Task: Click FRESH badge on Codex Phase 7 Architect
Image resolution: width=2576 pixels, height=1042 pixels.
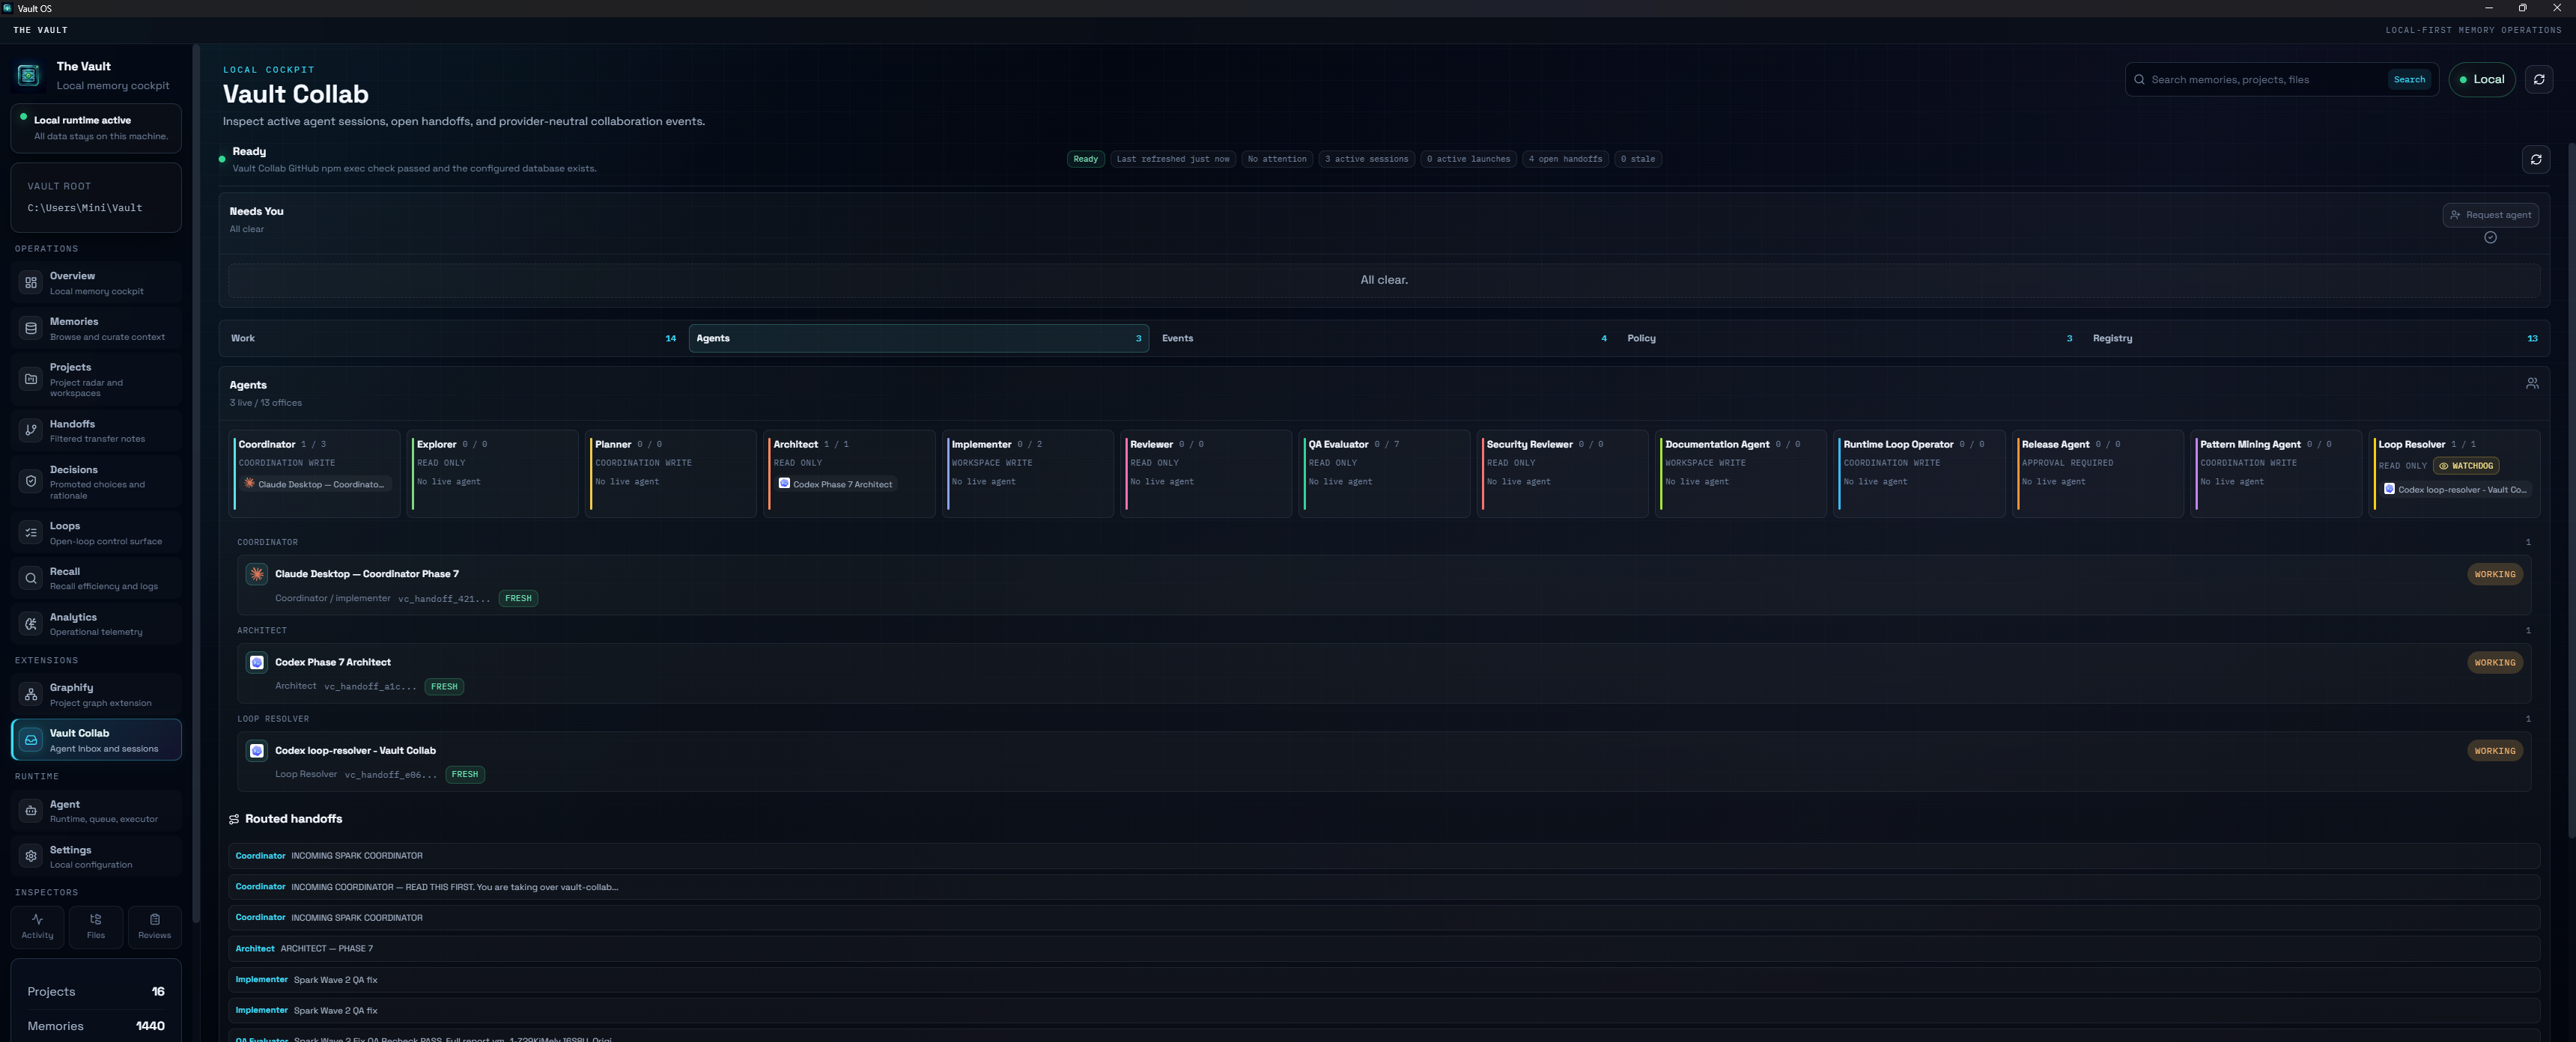Action: 444,687
